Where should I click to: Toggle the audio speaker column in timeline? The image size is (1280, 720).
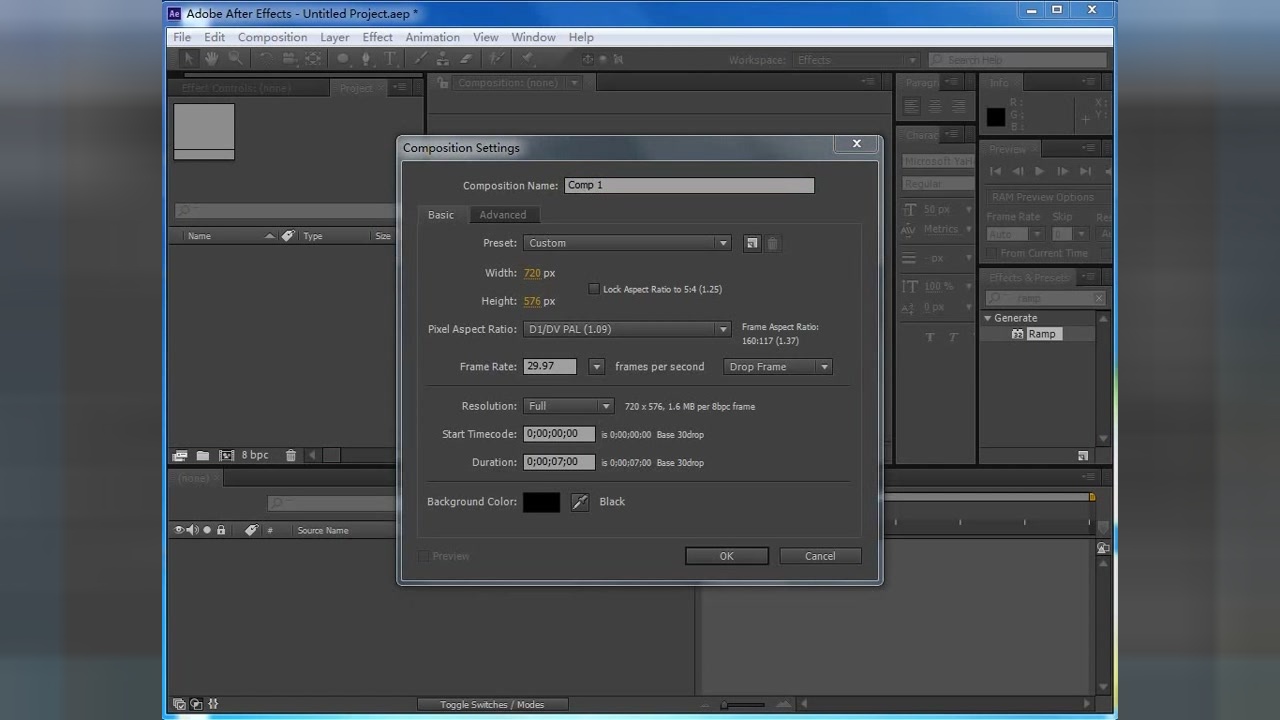click(193, 530)
